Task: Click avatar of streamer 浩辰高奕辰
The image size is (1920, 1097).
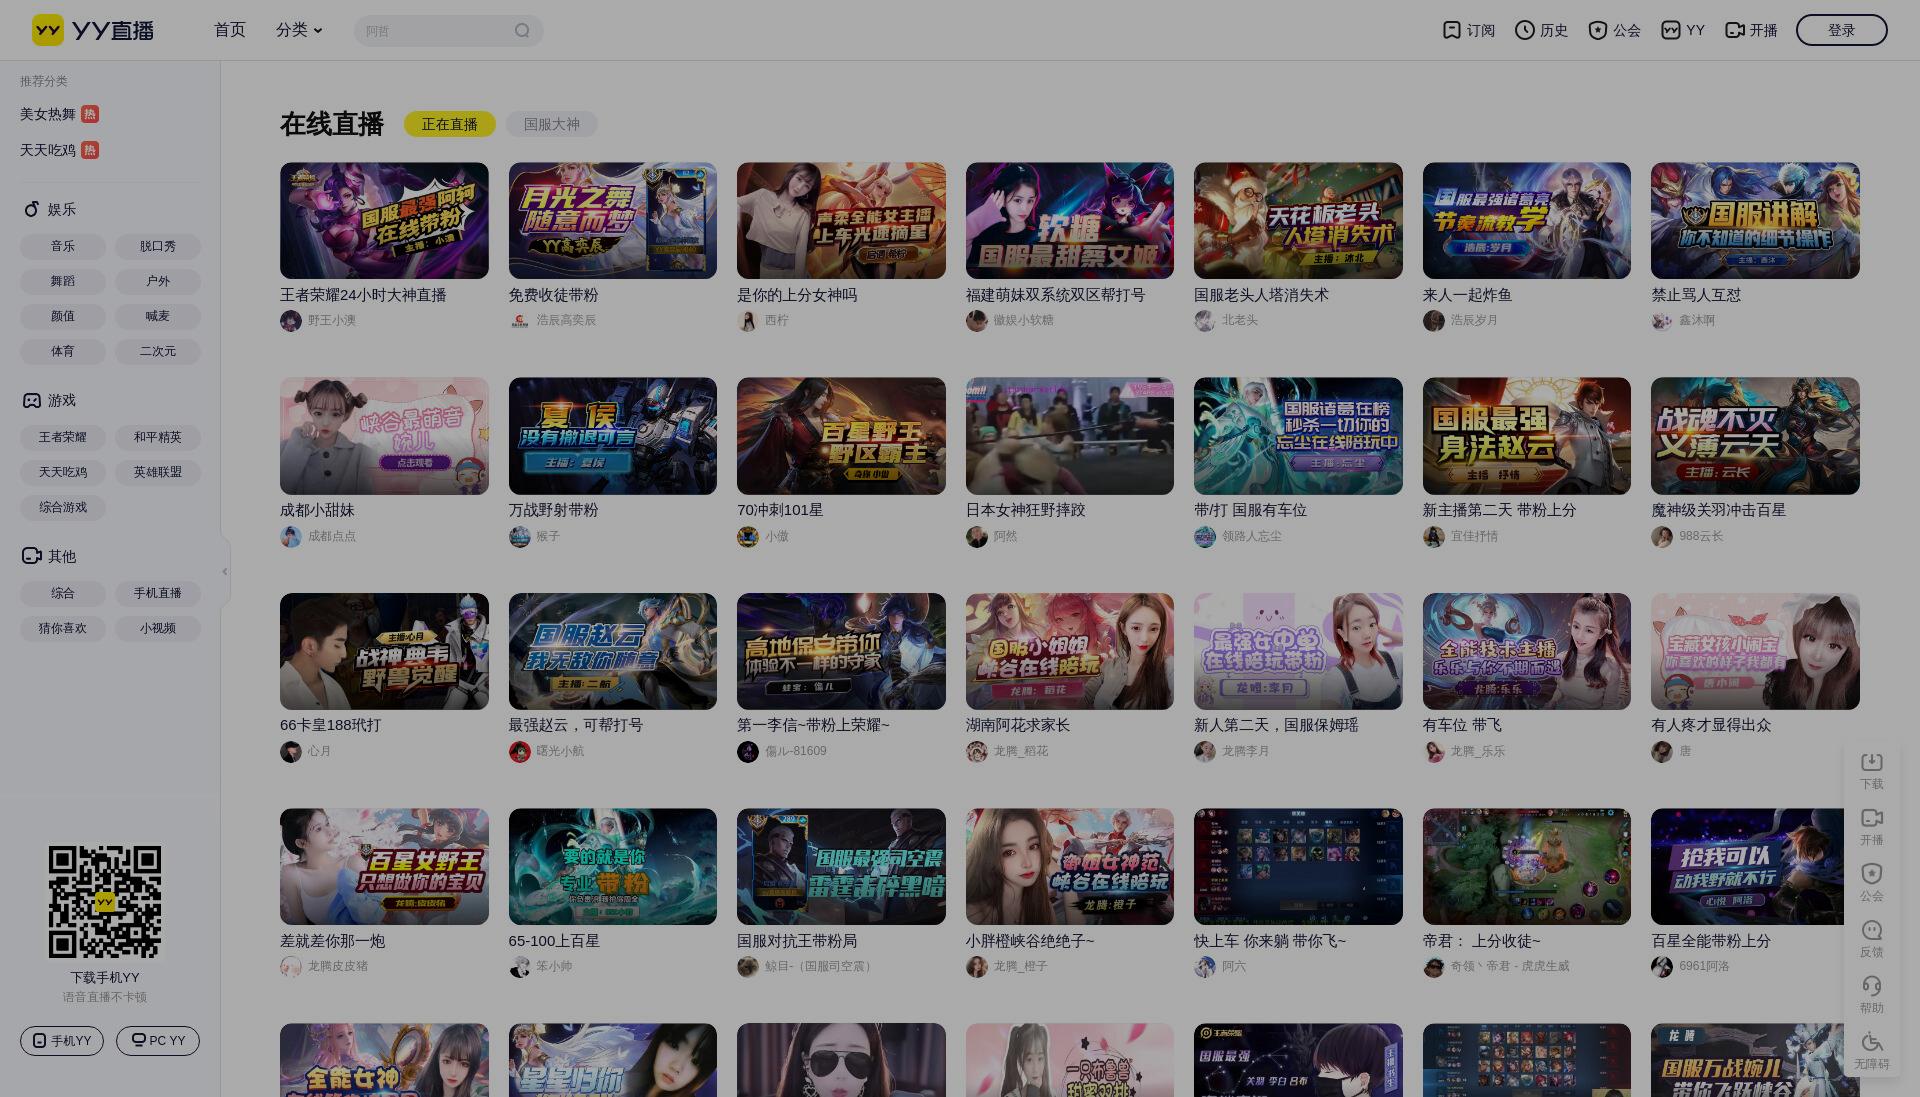Action: pos(519,321)
